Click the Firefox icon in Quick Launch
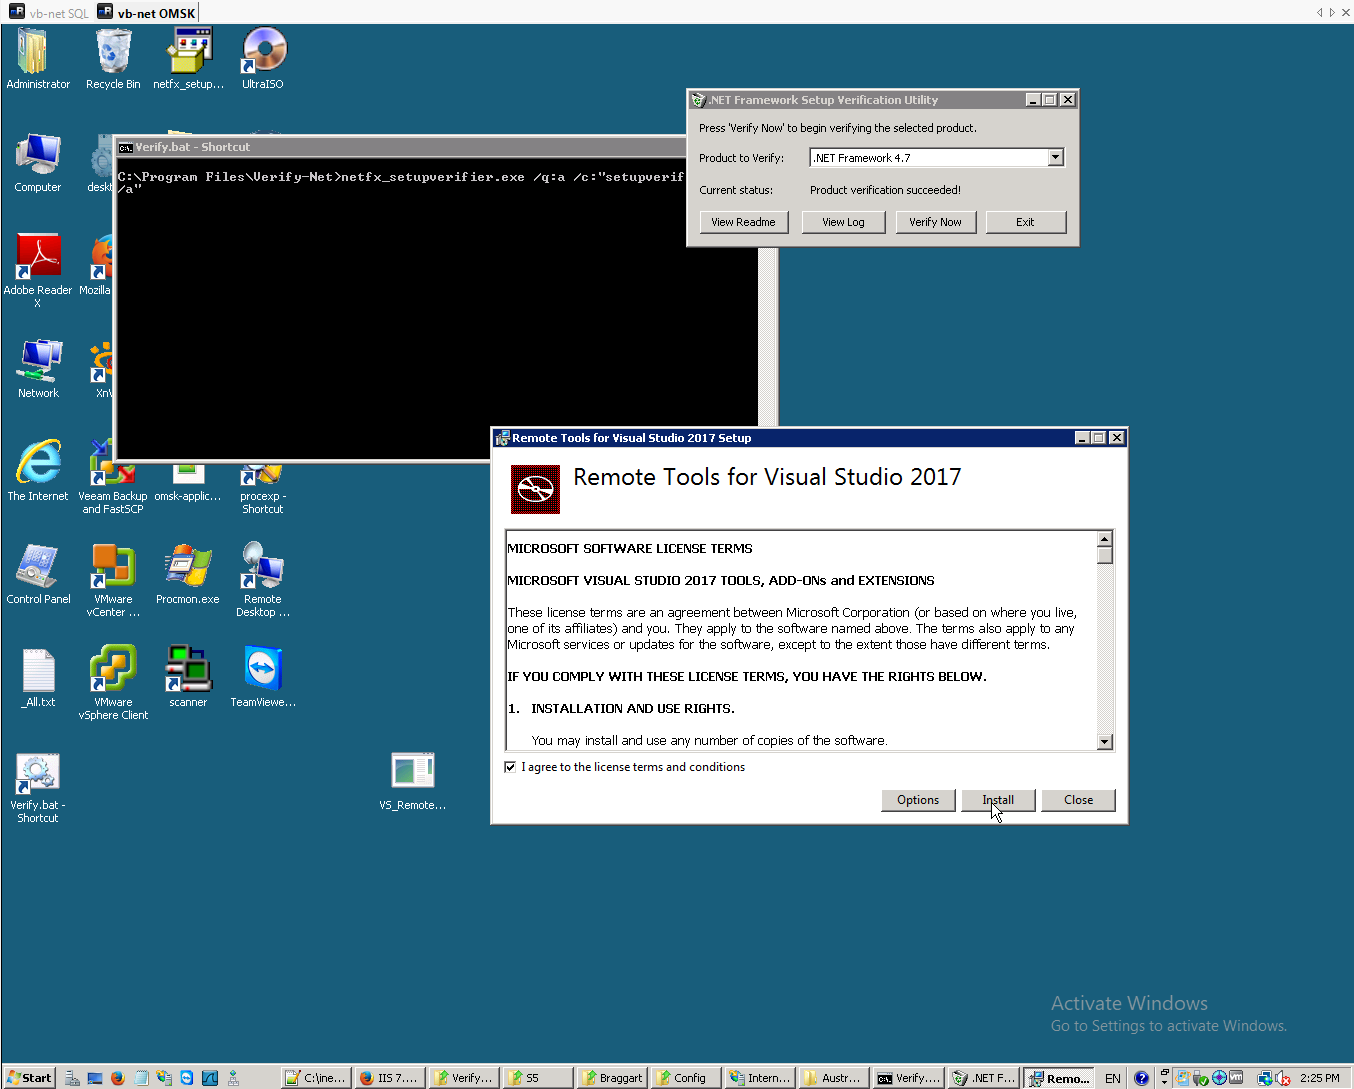1354x1089 pixels. click(118, 1078)
